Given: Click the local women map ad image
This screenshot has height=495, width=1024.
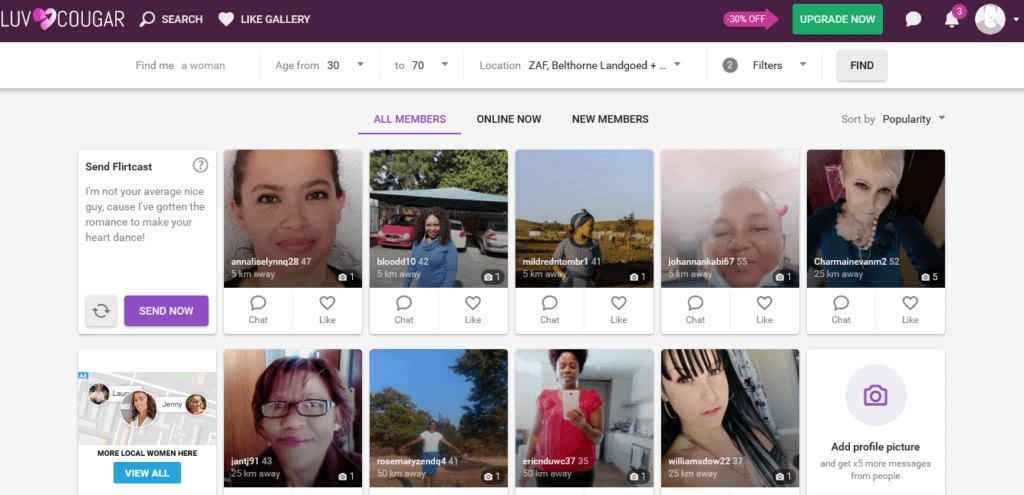Looking at the screenshot, I should (147, 408).
